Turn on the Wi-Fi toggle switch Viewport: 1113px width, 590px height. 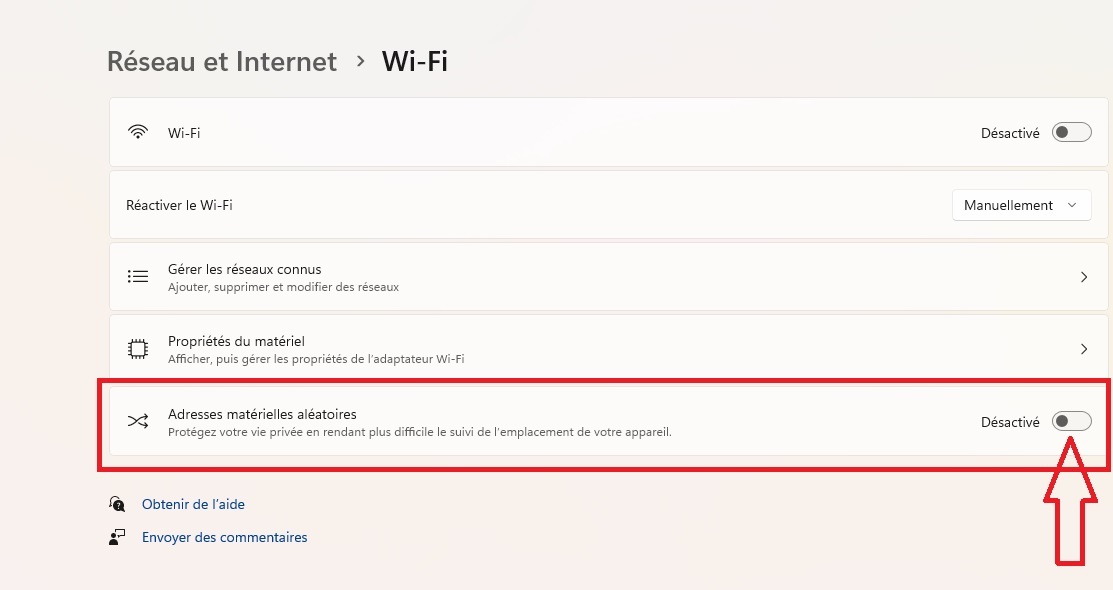(x=1071, y=132)
